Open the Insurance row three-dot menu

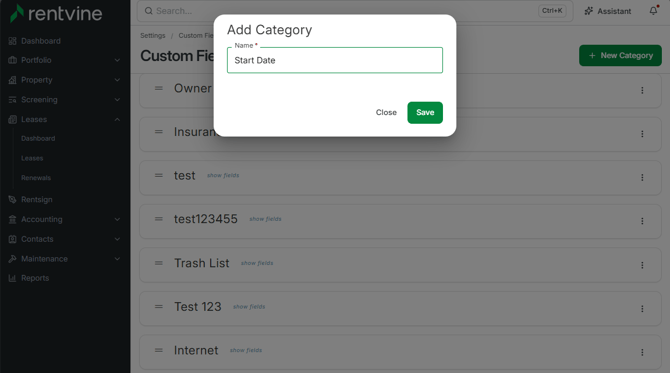click(642, 134)
